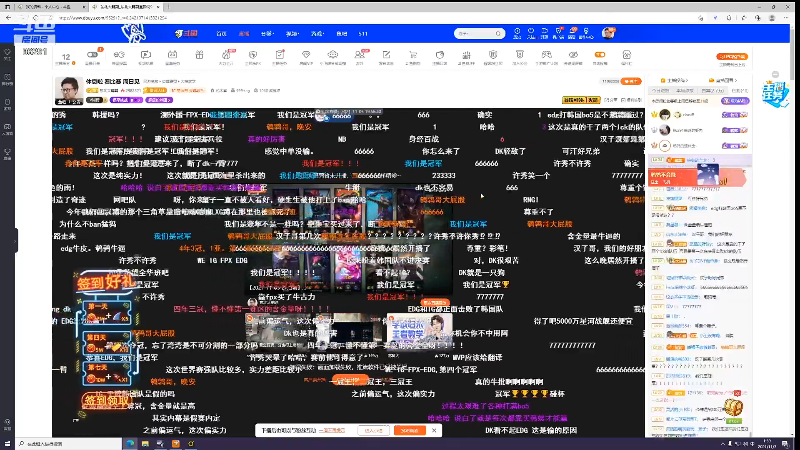
Task: Open the user avatar in the blue header
Action: (608, 33)
